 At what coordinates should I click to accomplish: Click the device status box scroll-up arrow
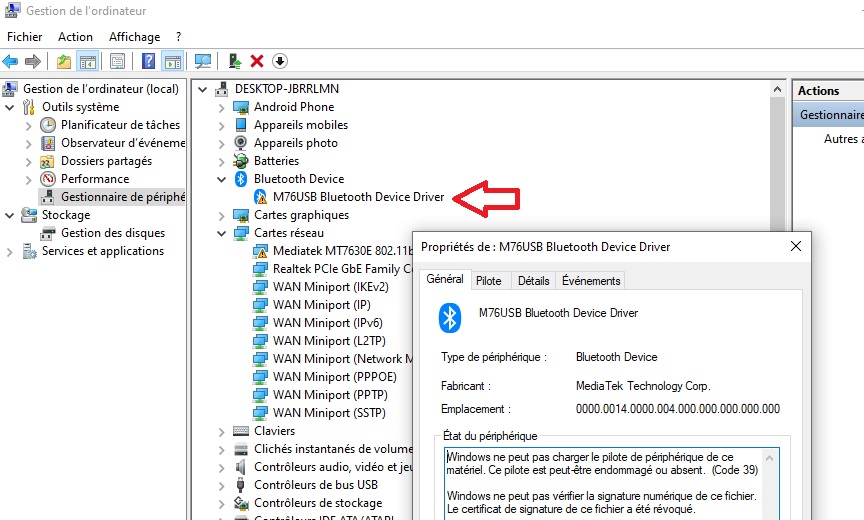click(770, 458)
